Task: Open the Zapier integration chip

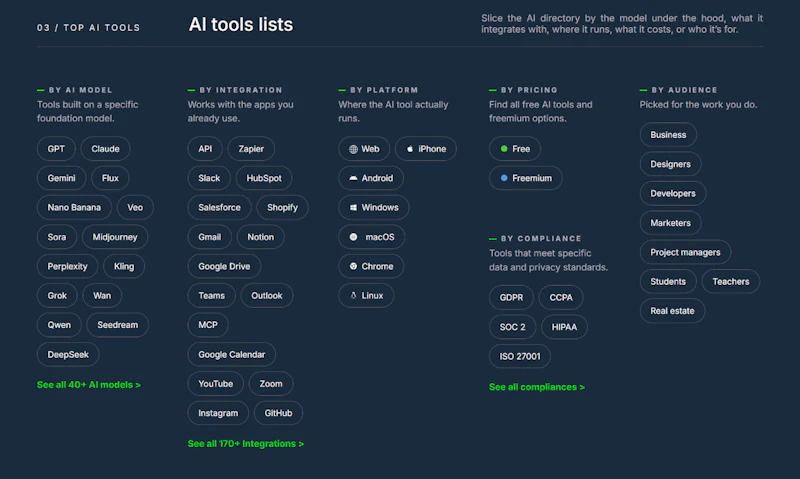Action: click(251, 149)
